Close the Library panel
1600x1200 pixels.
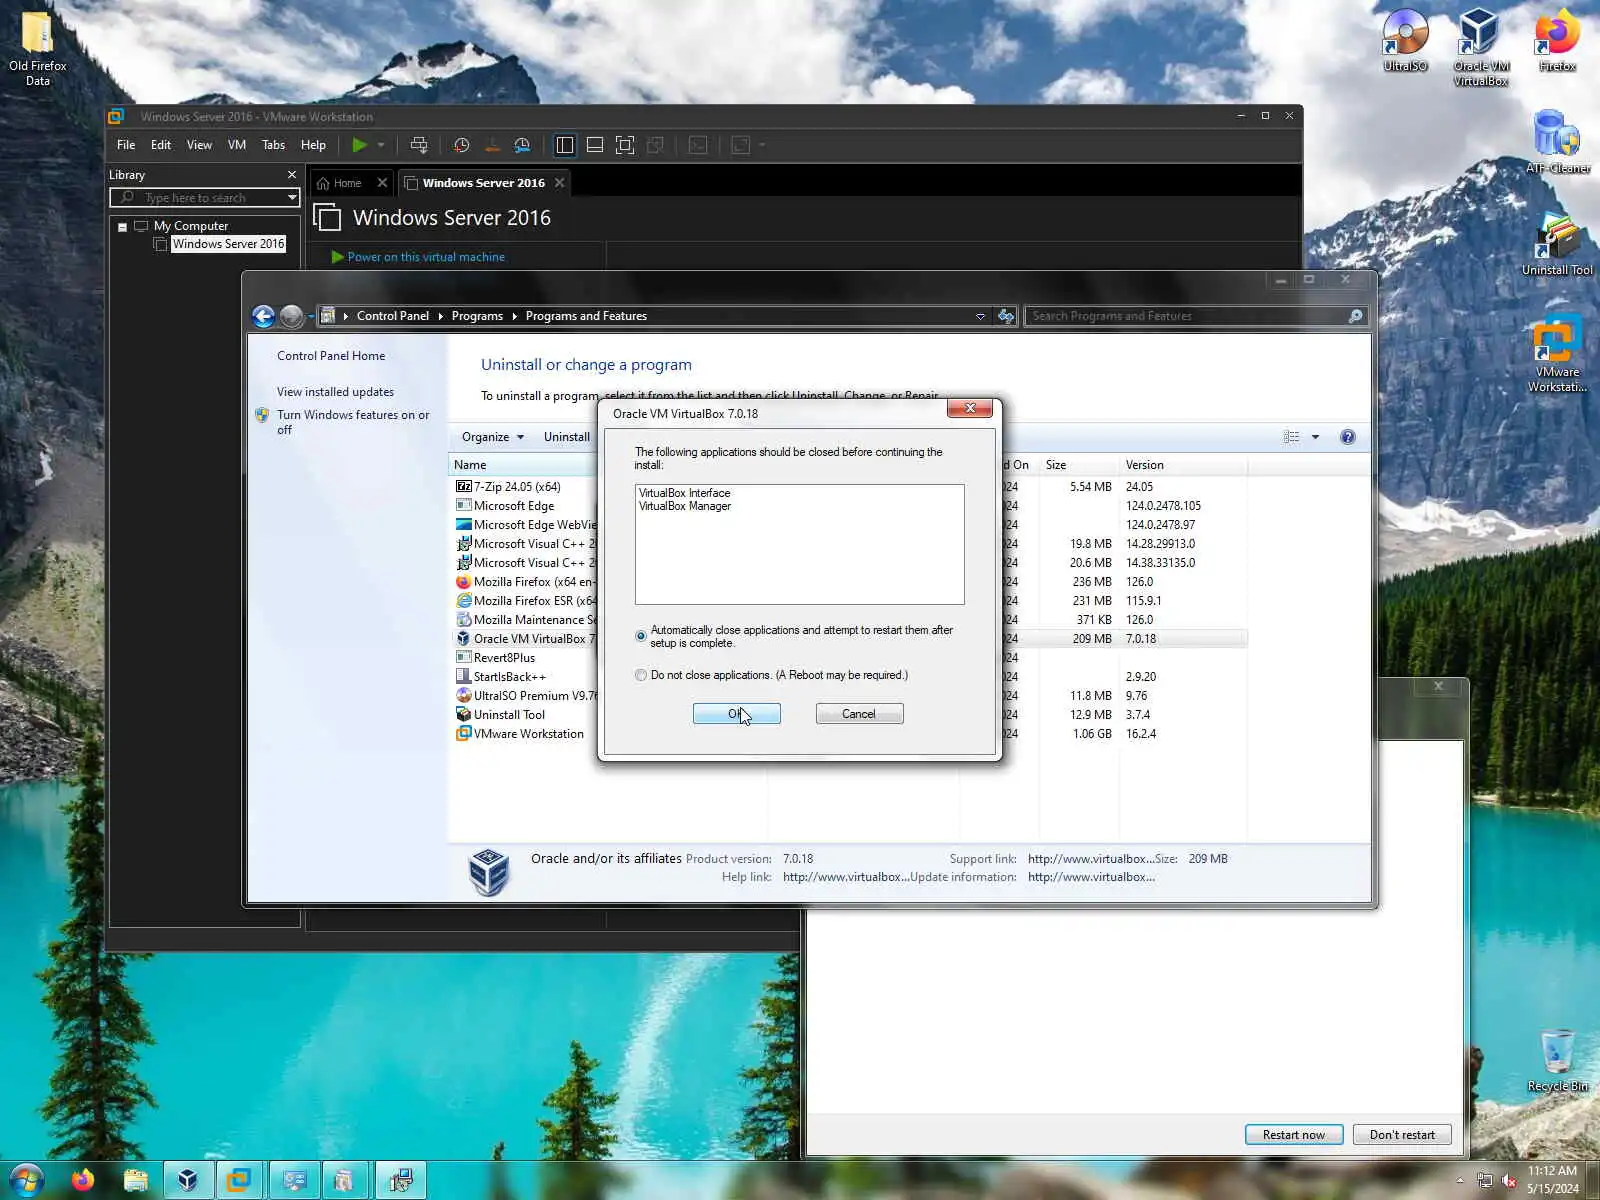coord(292,175)
